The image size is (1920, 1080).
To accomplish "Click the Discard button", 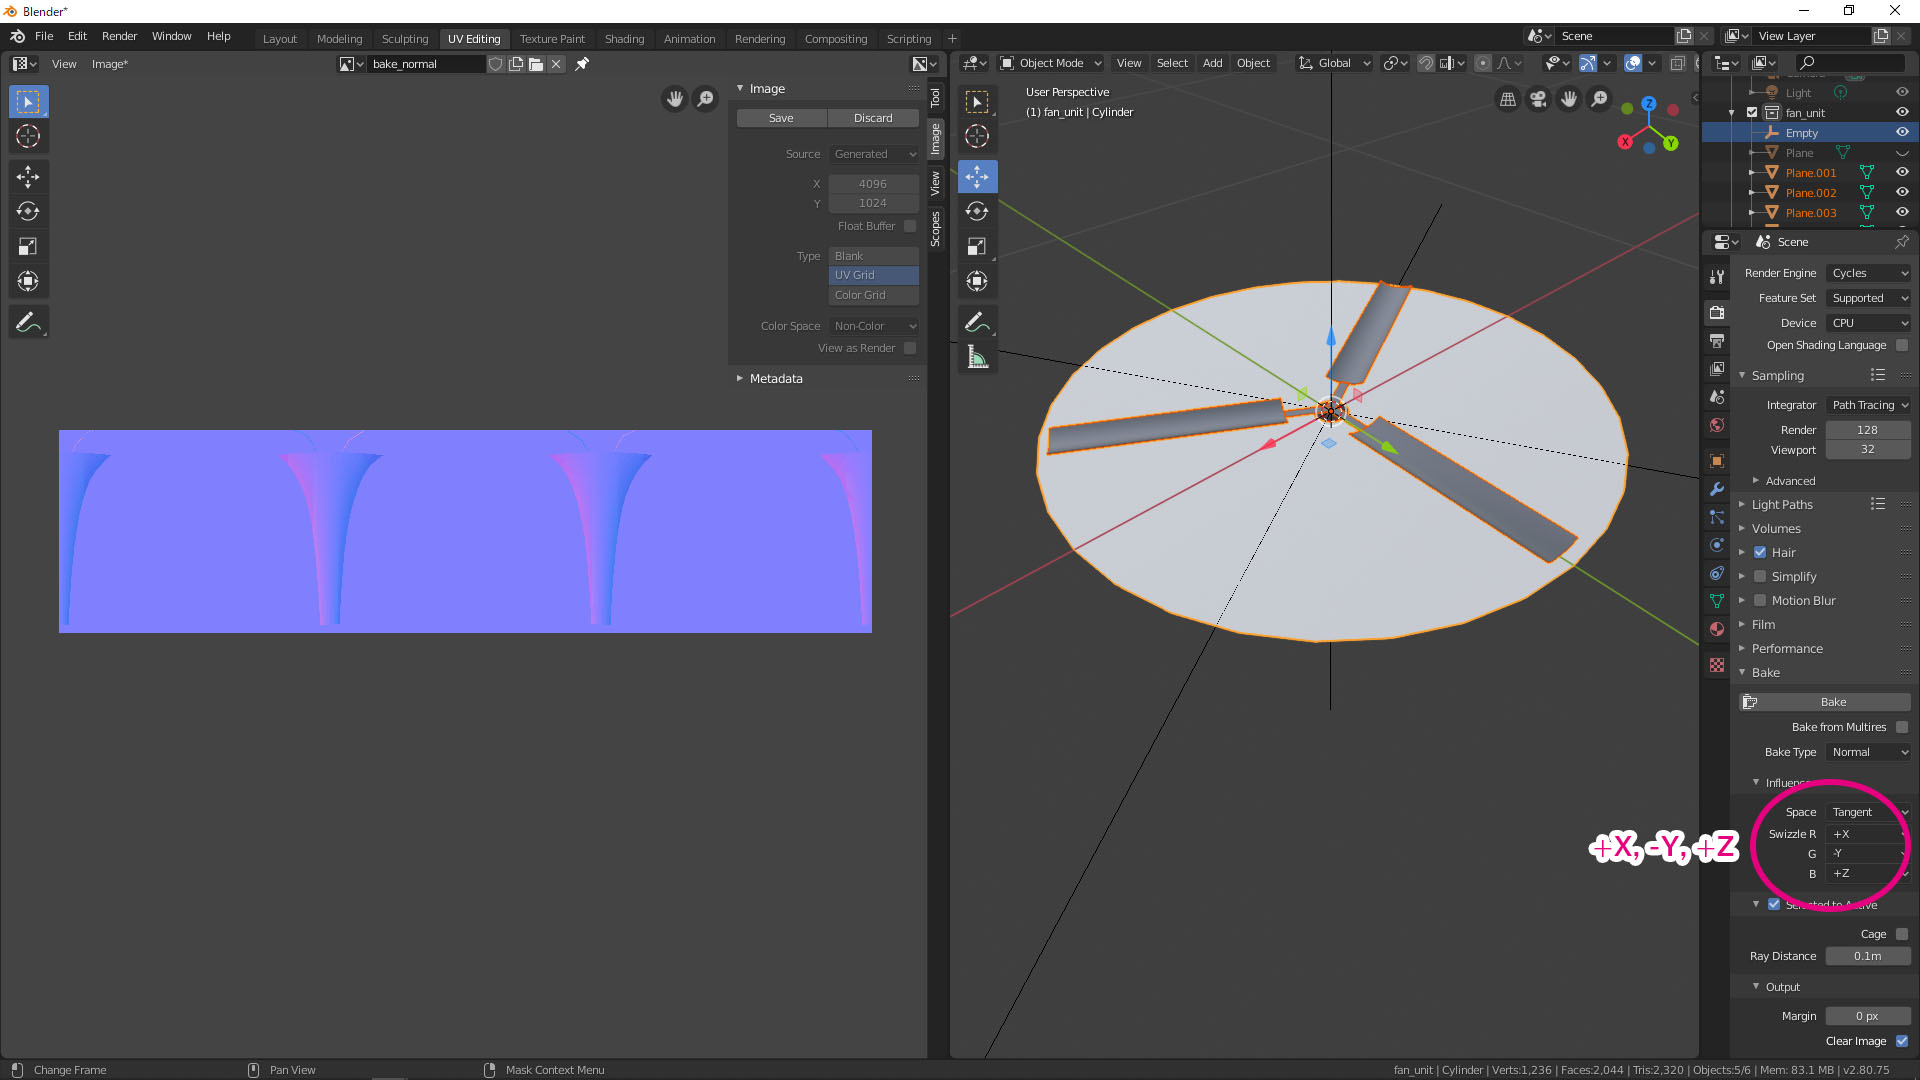I will pos(873,118).
